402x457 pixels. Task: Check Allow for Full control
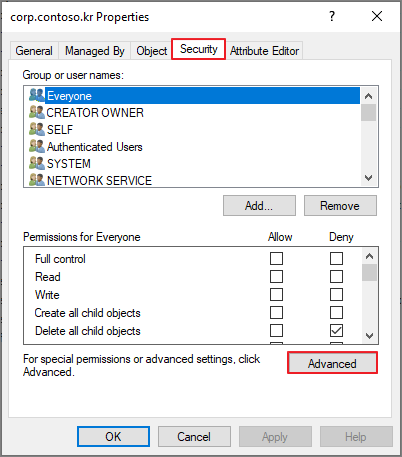(276, 258)
